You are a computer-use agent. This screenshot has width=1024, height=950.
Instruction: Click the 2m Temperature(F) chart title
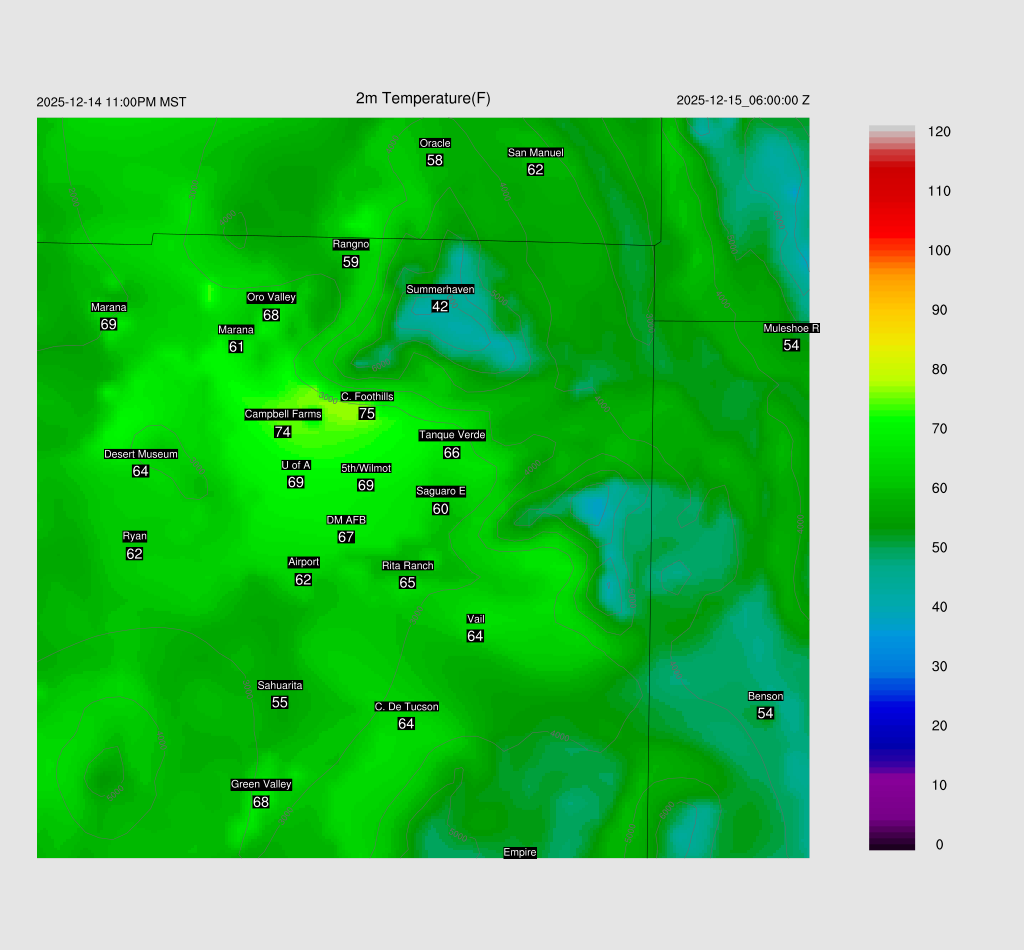(x=423, y=98)
